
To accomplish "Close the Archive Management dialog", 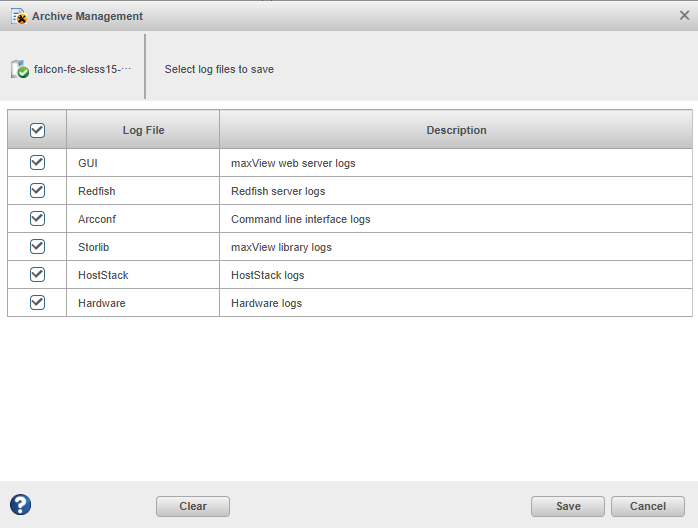I will [x=684, y=16].
